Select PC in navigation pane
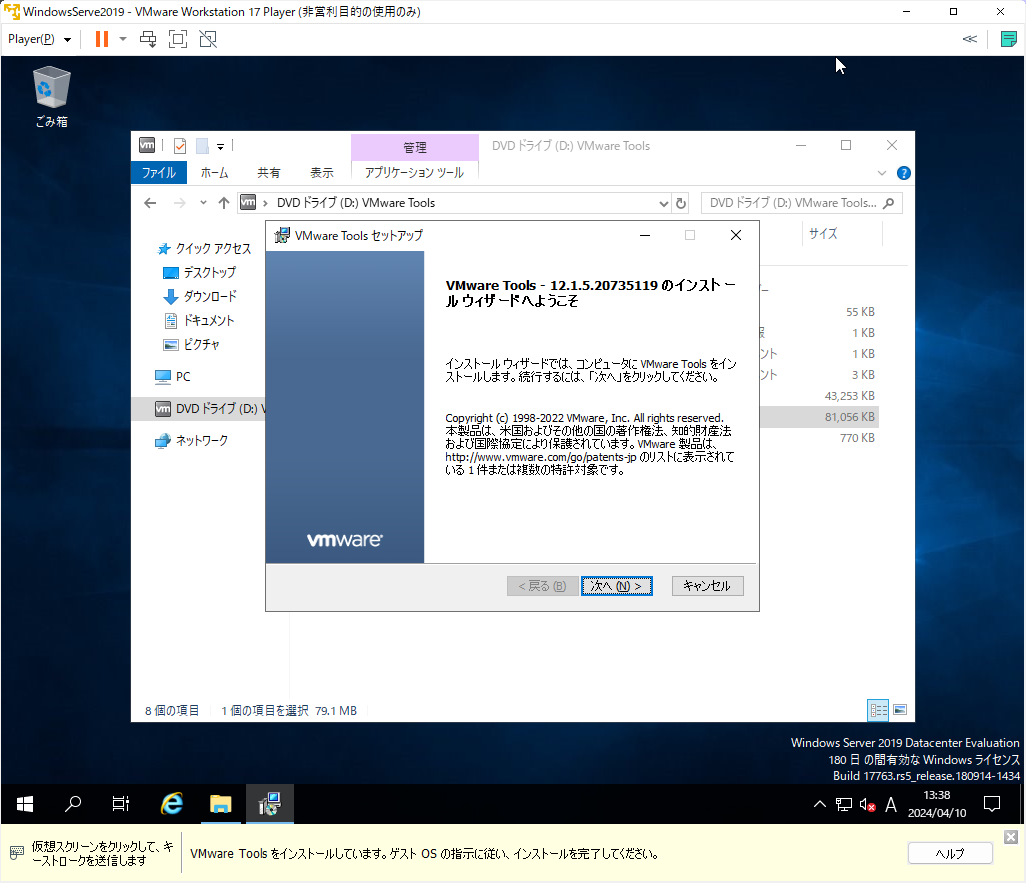The width and height of the screenshot is (1026, 883). click(x=173, y=376)
